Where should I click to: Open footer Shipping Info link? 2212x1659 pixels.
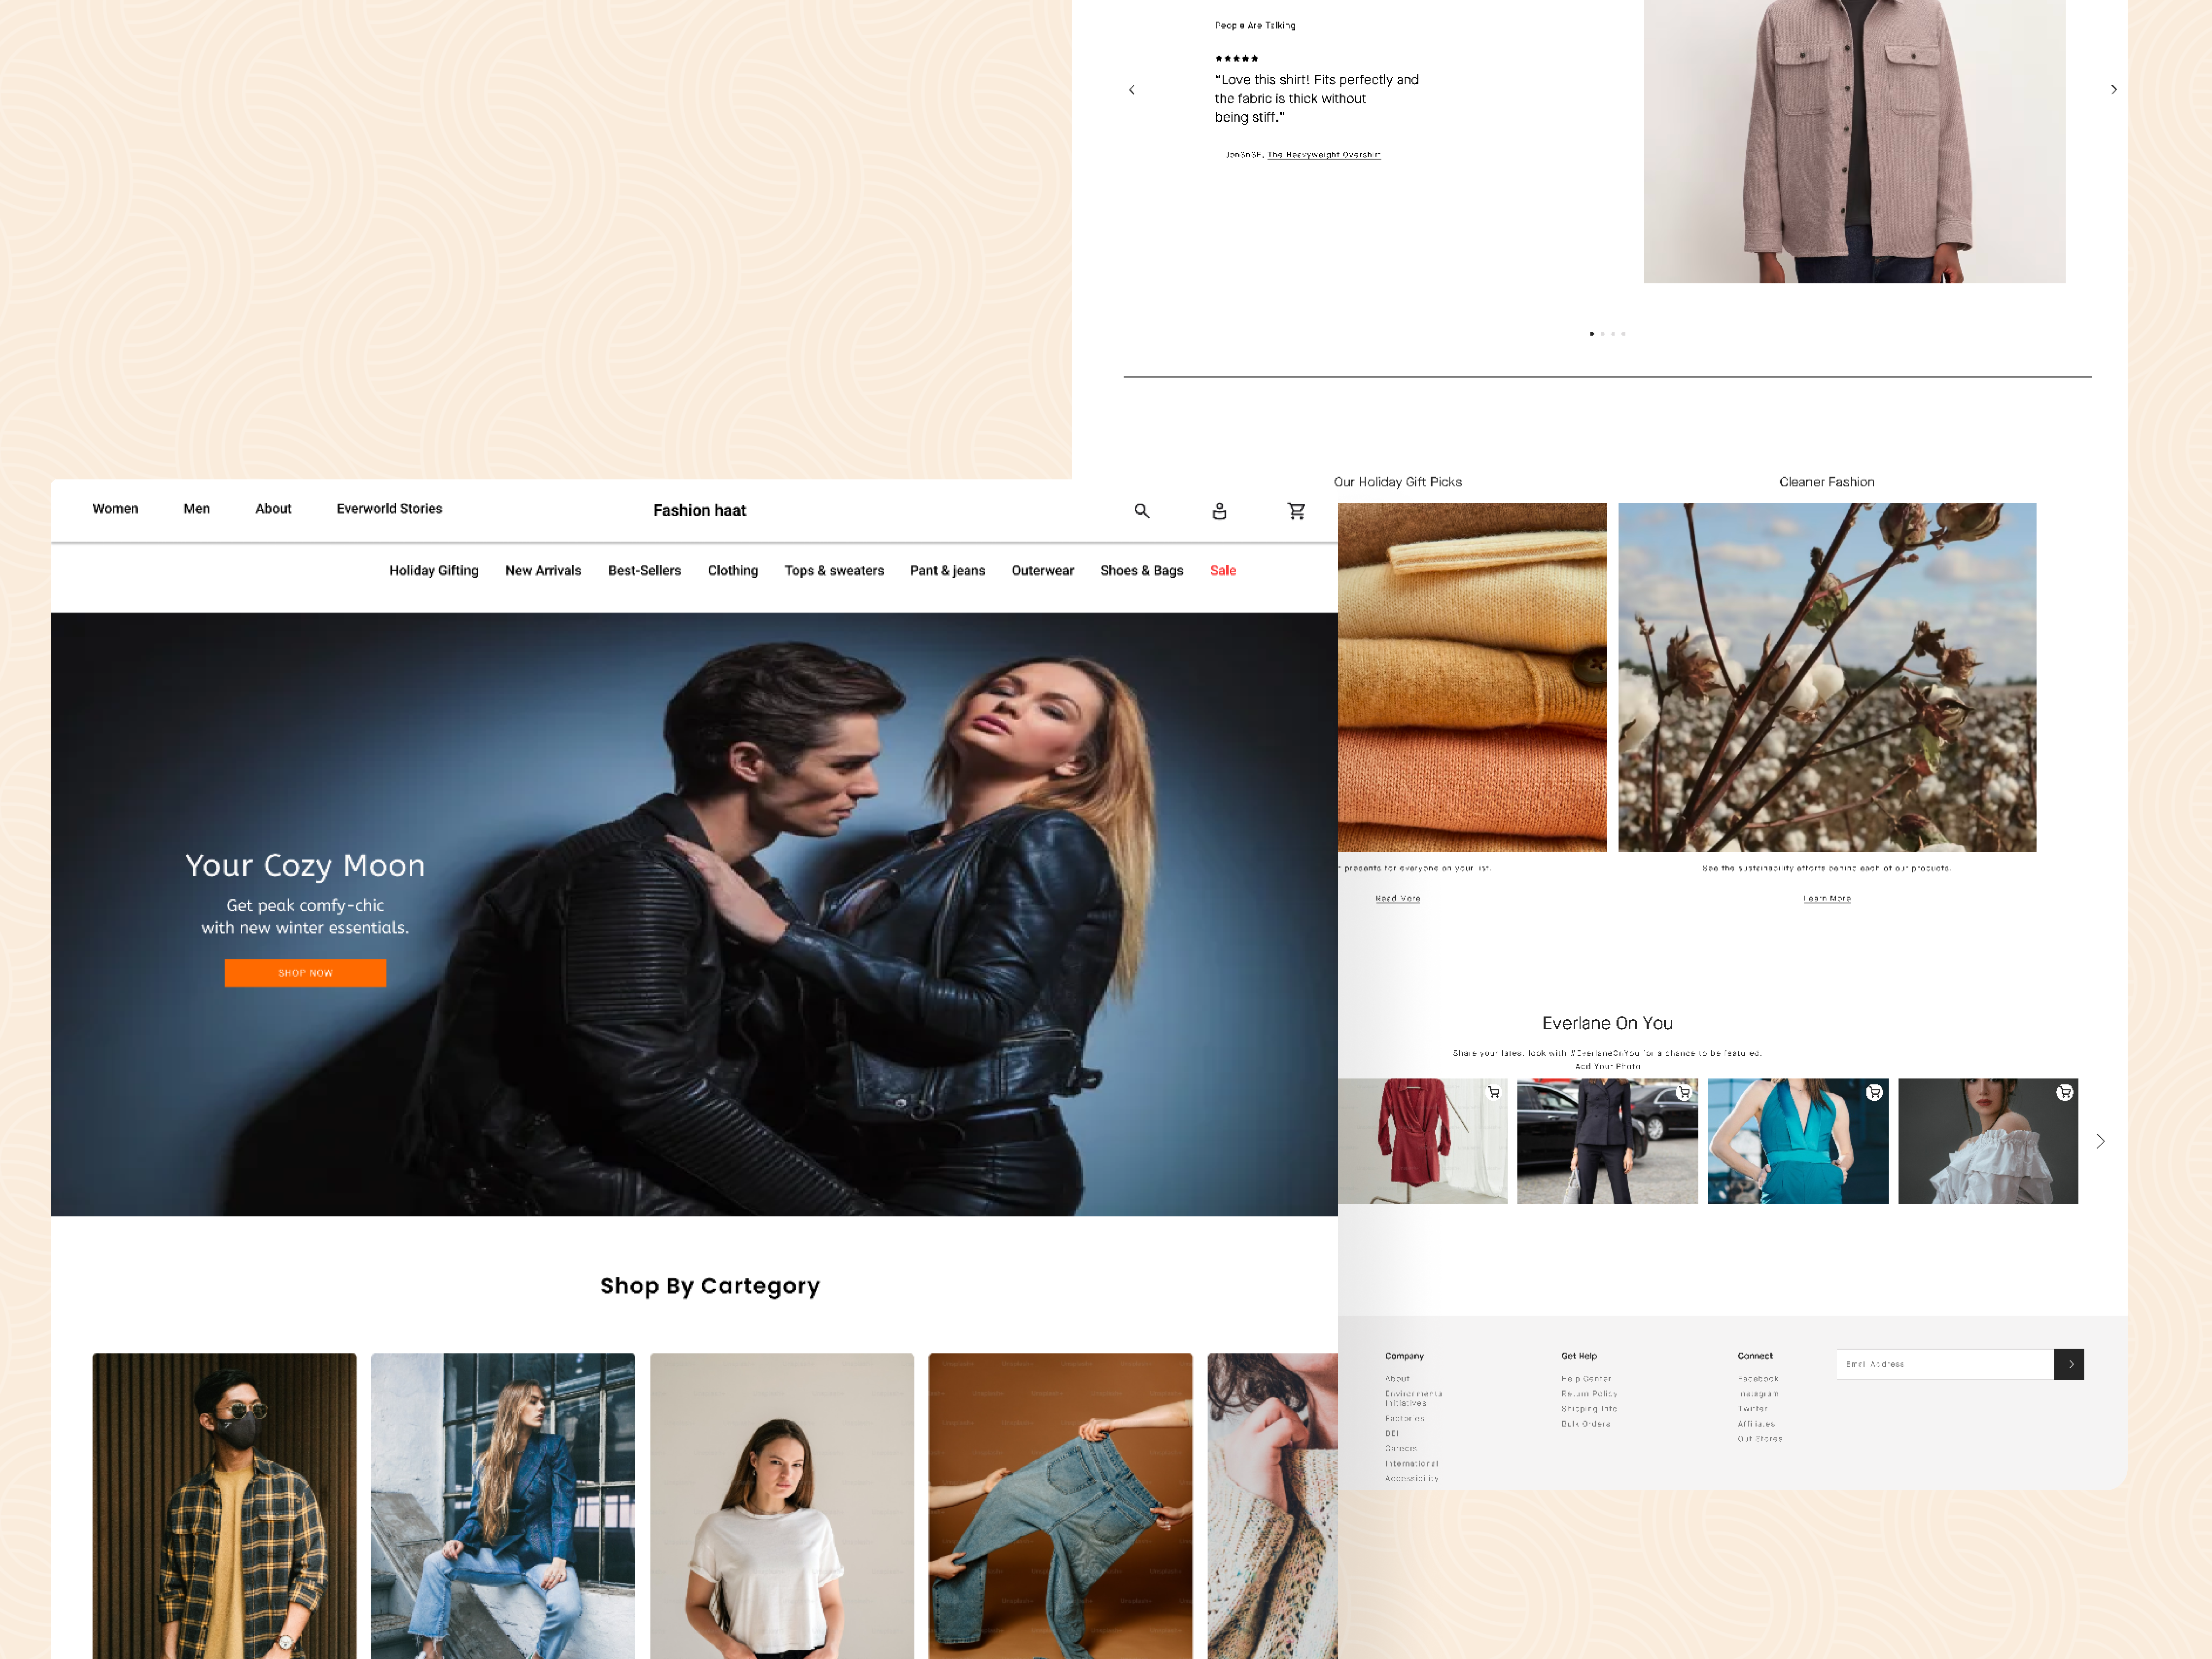[x=1589, y=1409]
